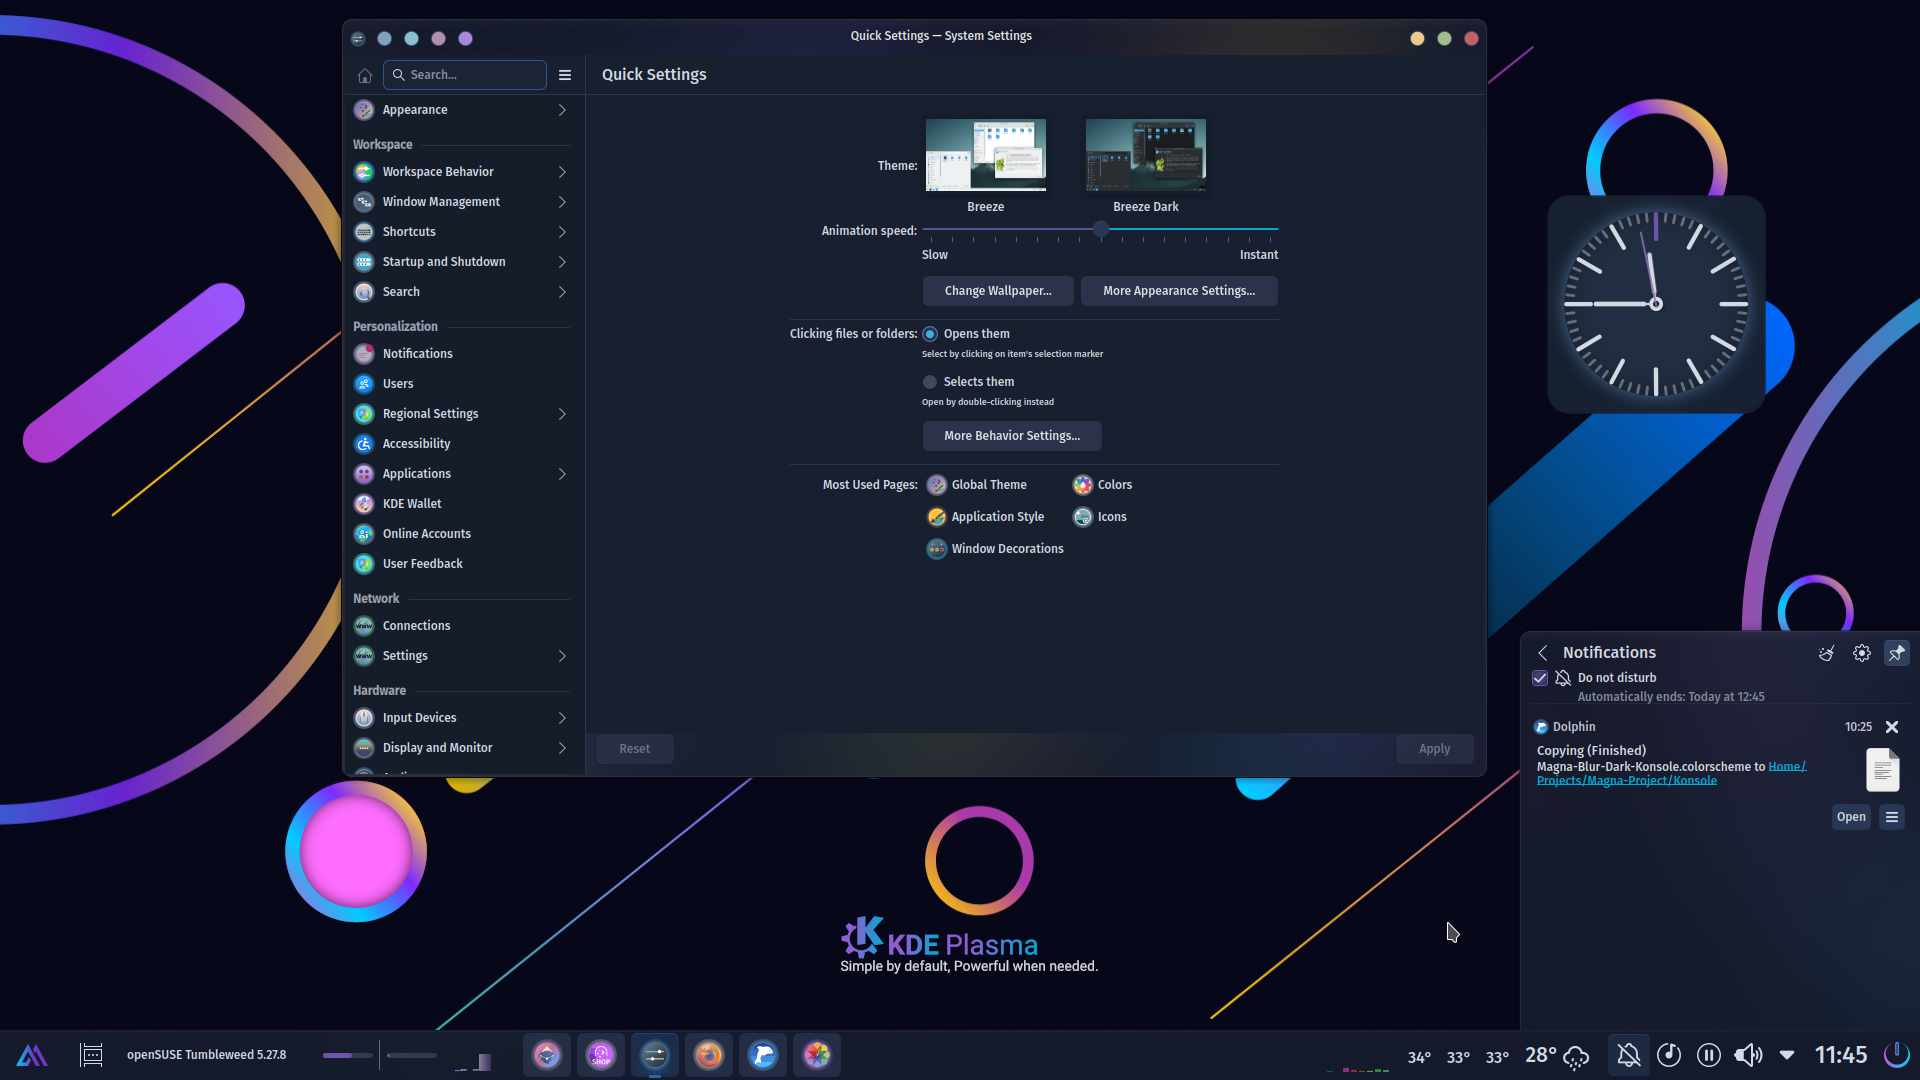Click the Reset button
The height and width of the screenshot is (1080, 1920).
click(x=635, y=749)
